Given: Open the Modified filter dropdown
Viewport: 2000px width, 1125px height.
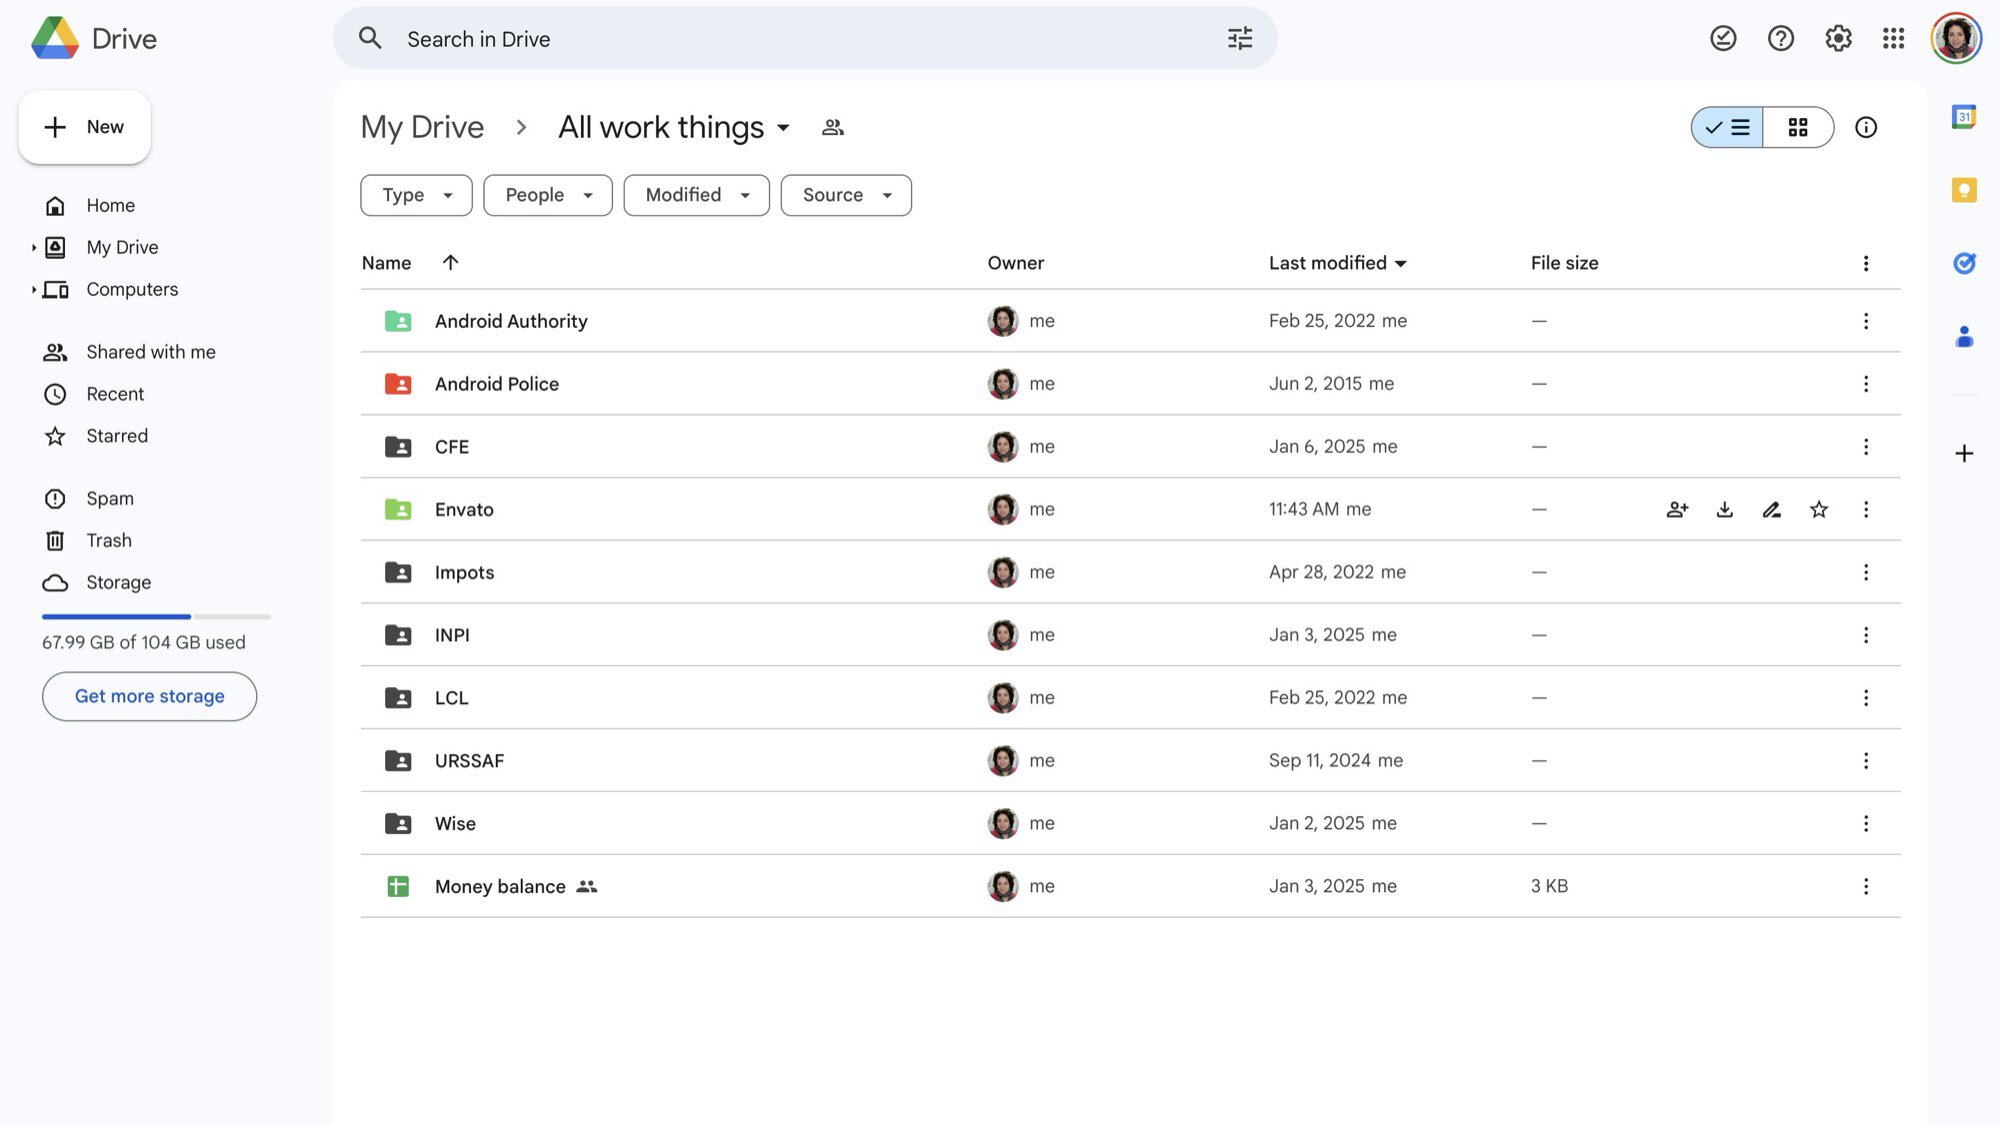Looking at the screenshot, I should coord(696,195).
